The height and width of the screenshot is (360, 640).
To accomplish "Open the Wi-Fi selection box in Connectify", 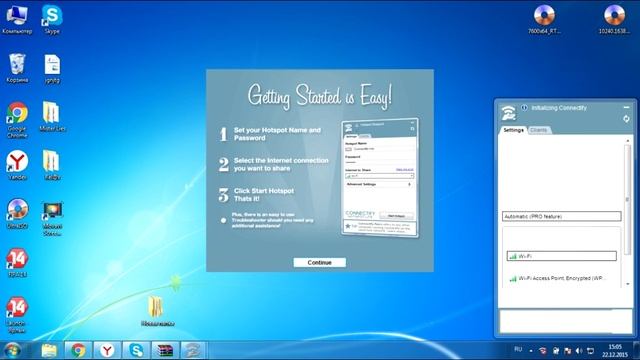I will [x=562, y=256].
